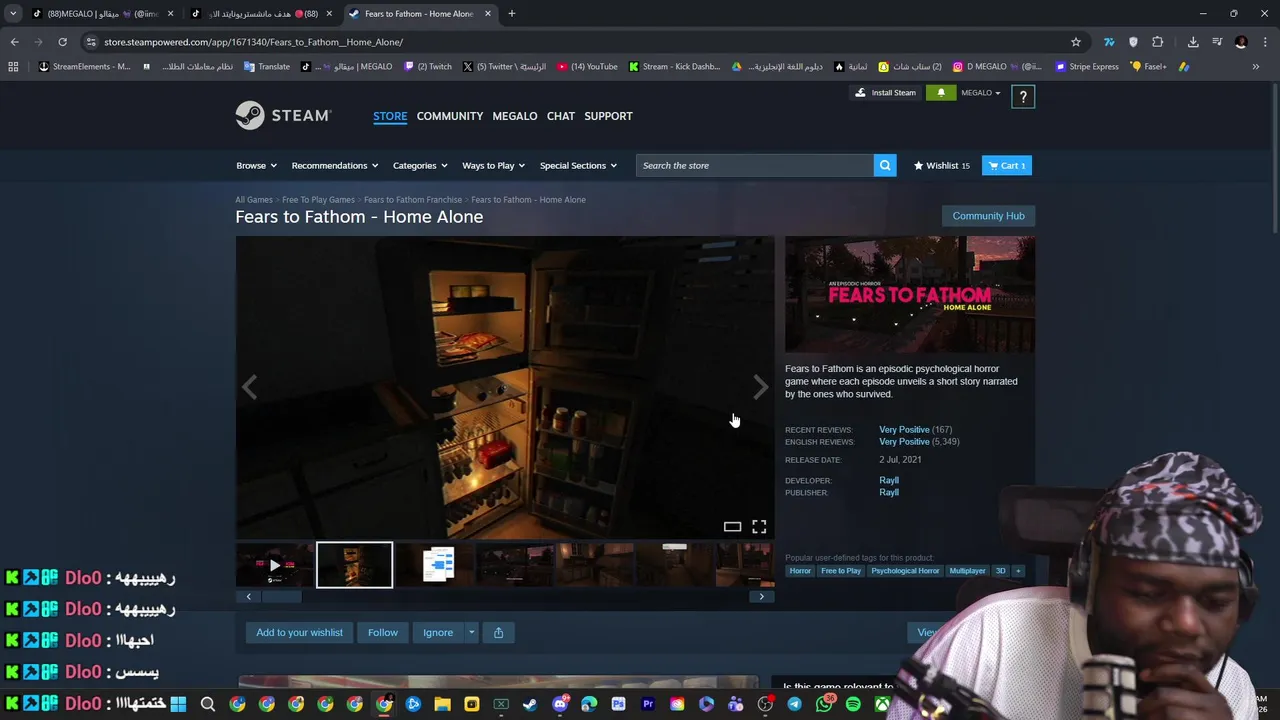
Task: Show next screenshot with right arrow
Action: click(761, 387)
